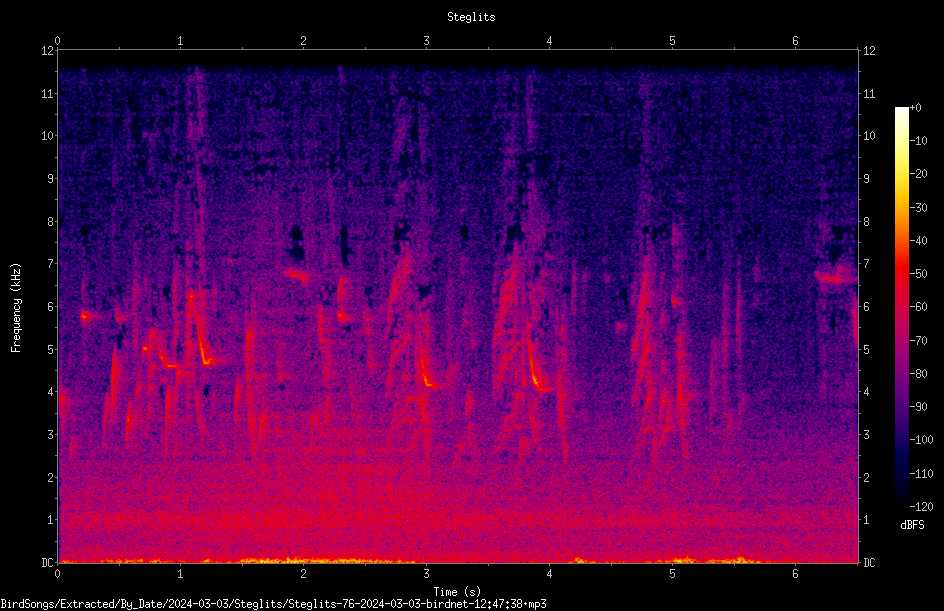Click the 1 second tick on bottom time axis
This screenshot has width=944, height=611.
pyautogui.click(x=180, y=574)
